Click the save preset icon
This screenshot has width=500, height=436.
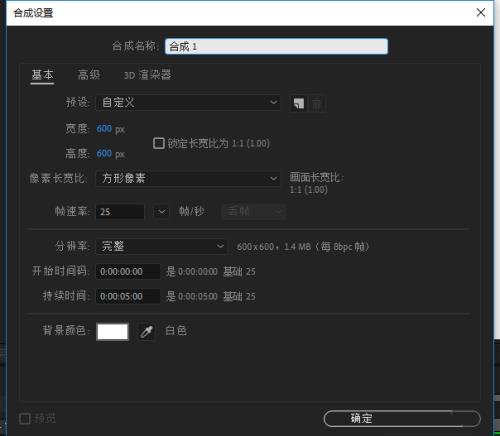(x=299, y=104)
